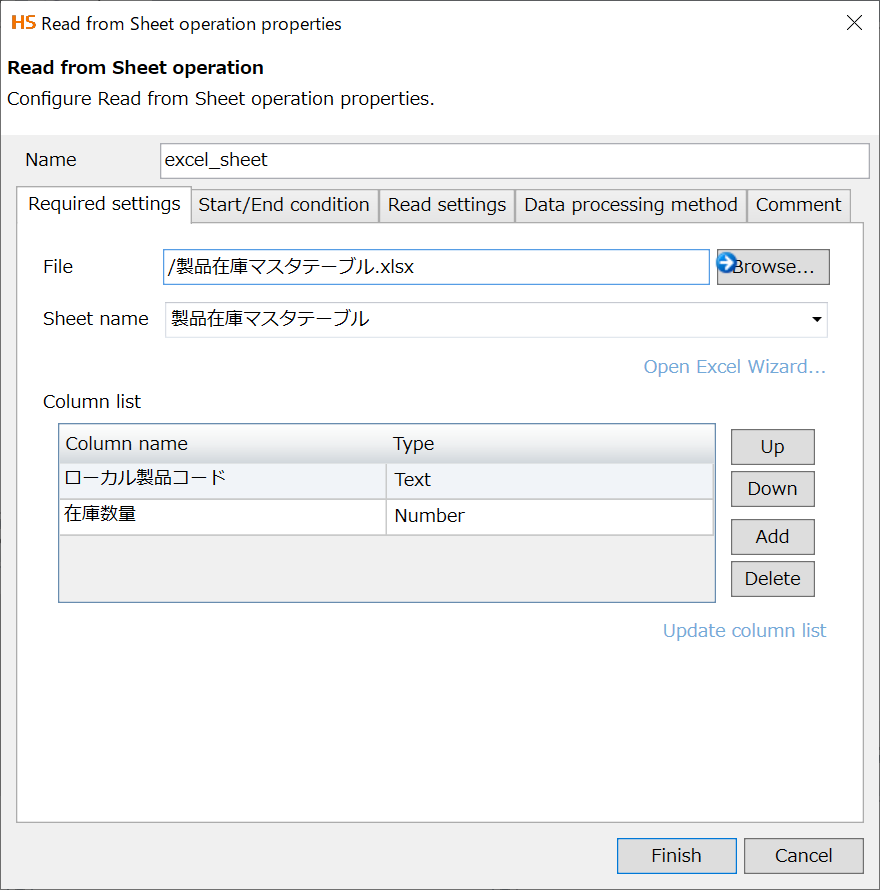Open the Sheet name combo box

click(x=495, y=320)
